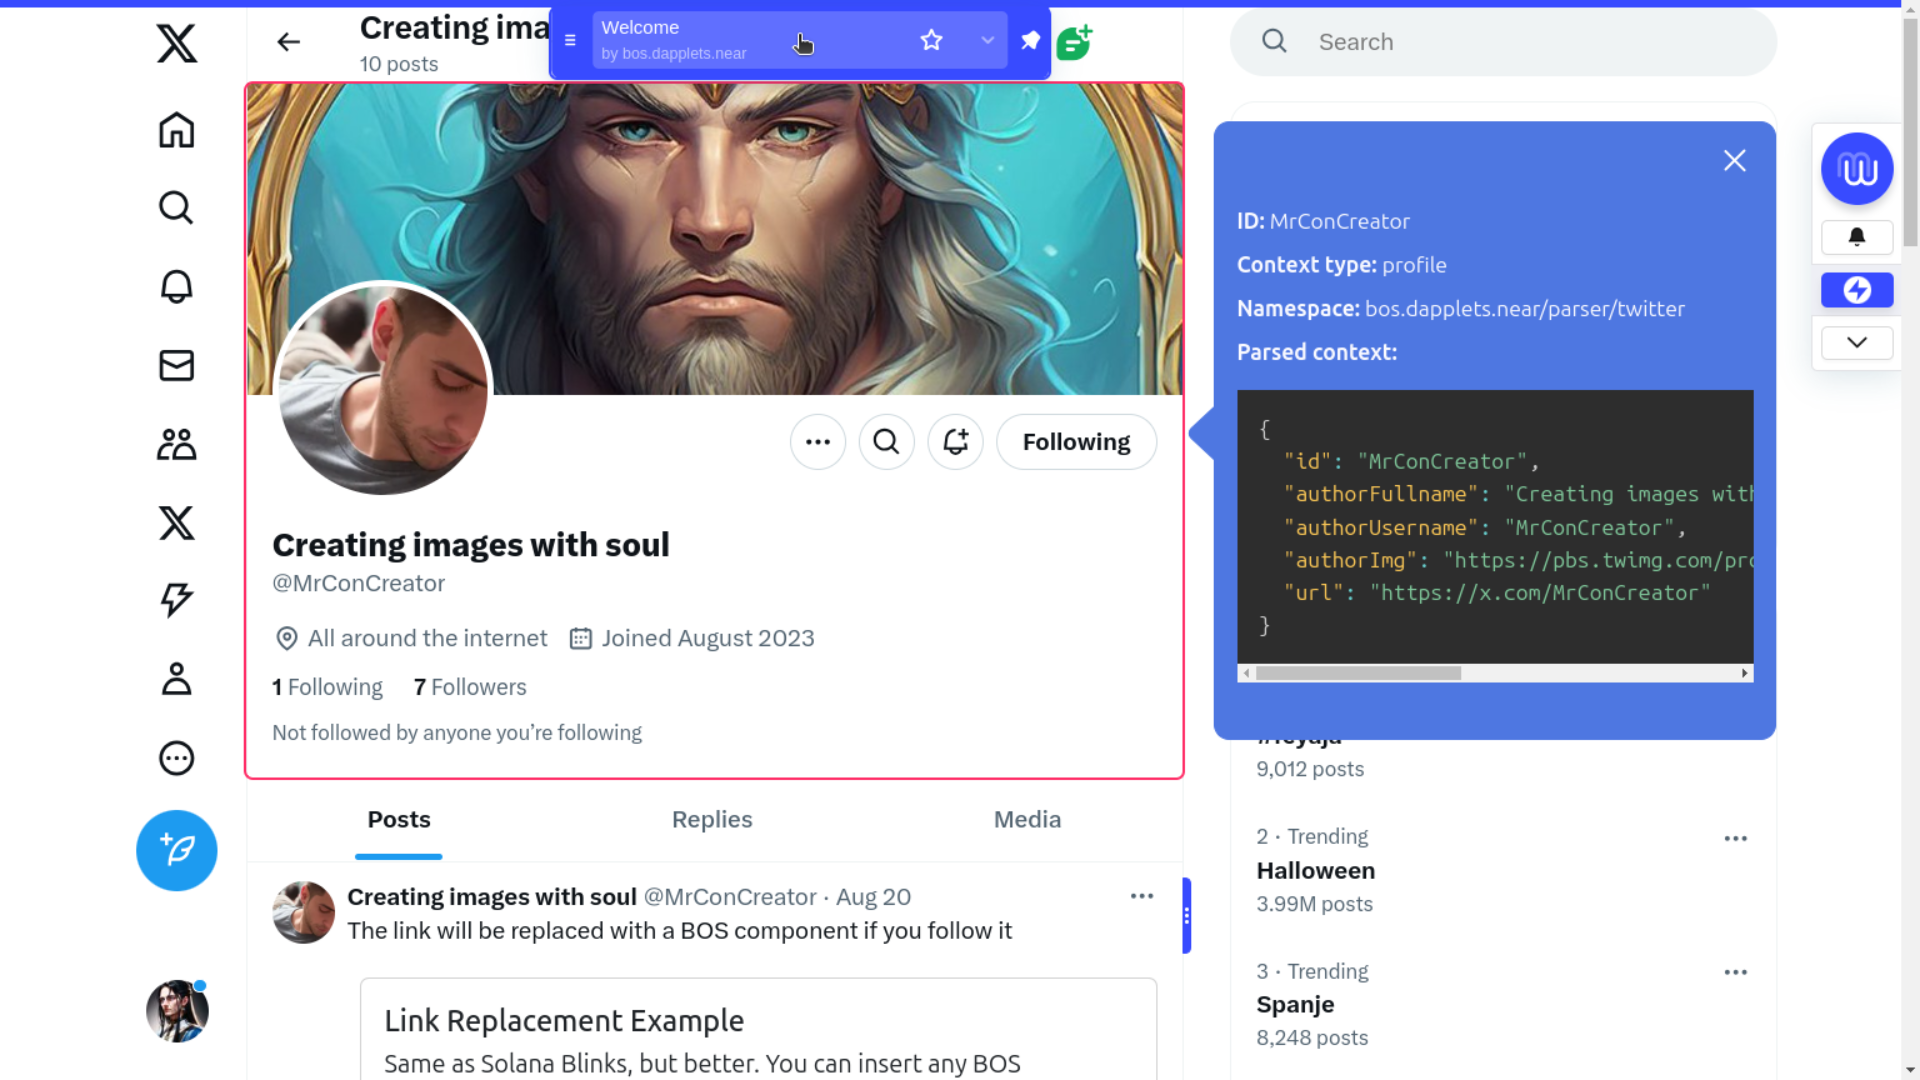Click the parsed context horizontal scrollbar
The height and width of the screenshot is (1080, 1920).
[x=1358, y=673]
